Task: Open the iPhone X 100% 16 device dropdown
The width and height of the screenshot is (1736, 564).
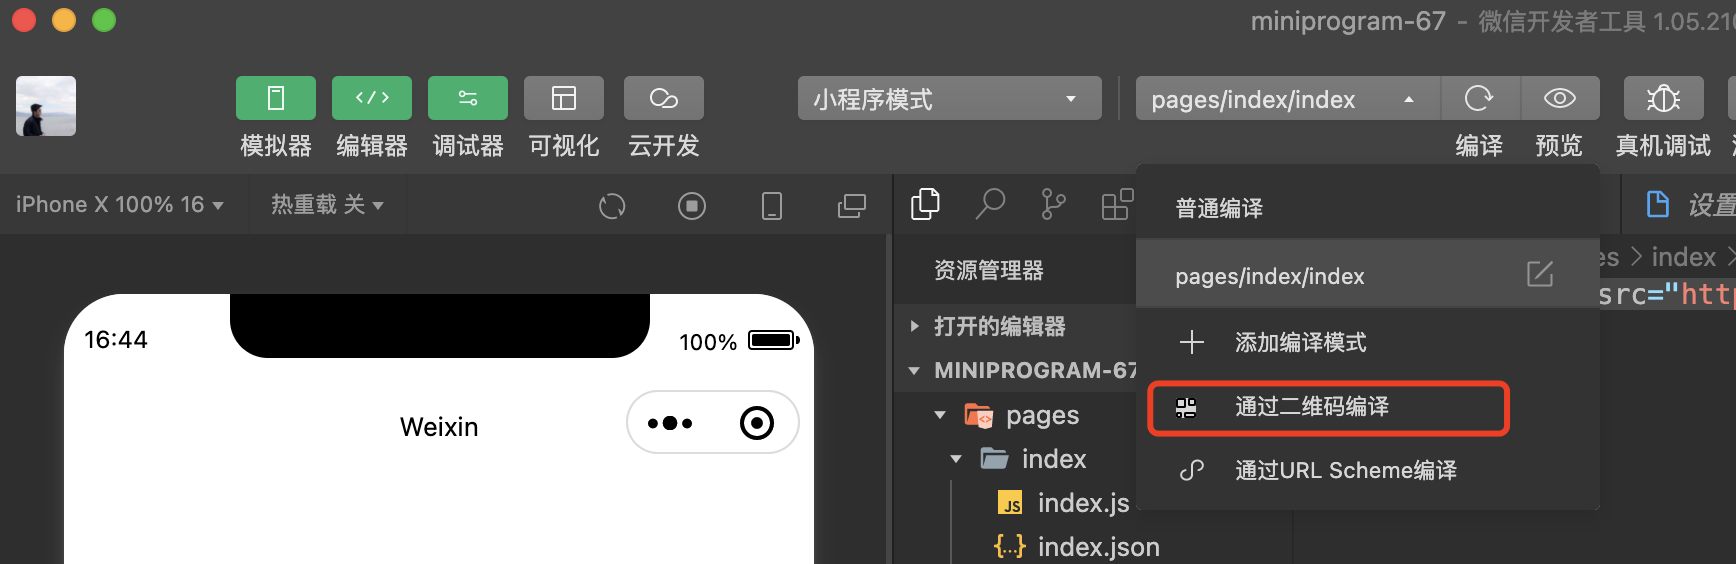Action: coord(119,205)
